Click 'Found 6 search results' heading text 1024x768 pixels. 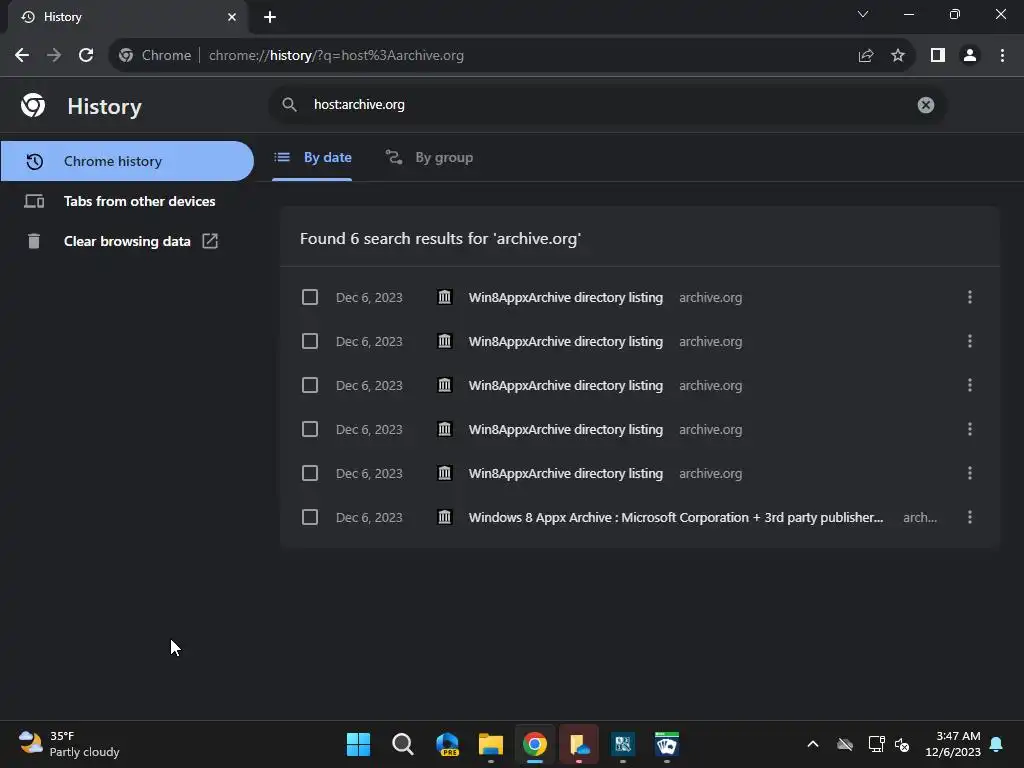440,239
